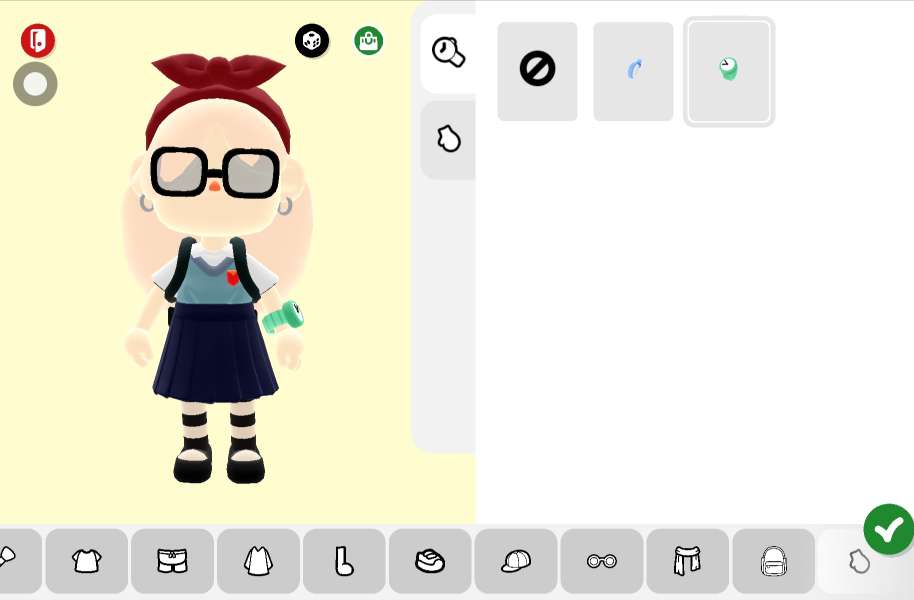Image resolution: width=914 pixels, height=600 pixels.
Task: Choose the blue bracelet item
Action: coord(634,72)
